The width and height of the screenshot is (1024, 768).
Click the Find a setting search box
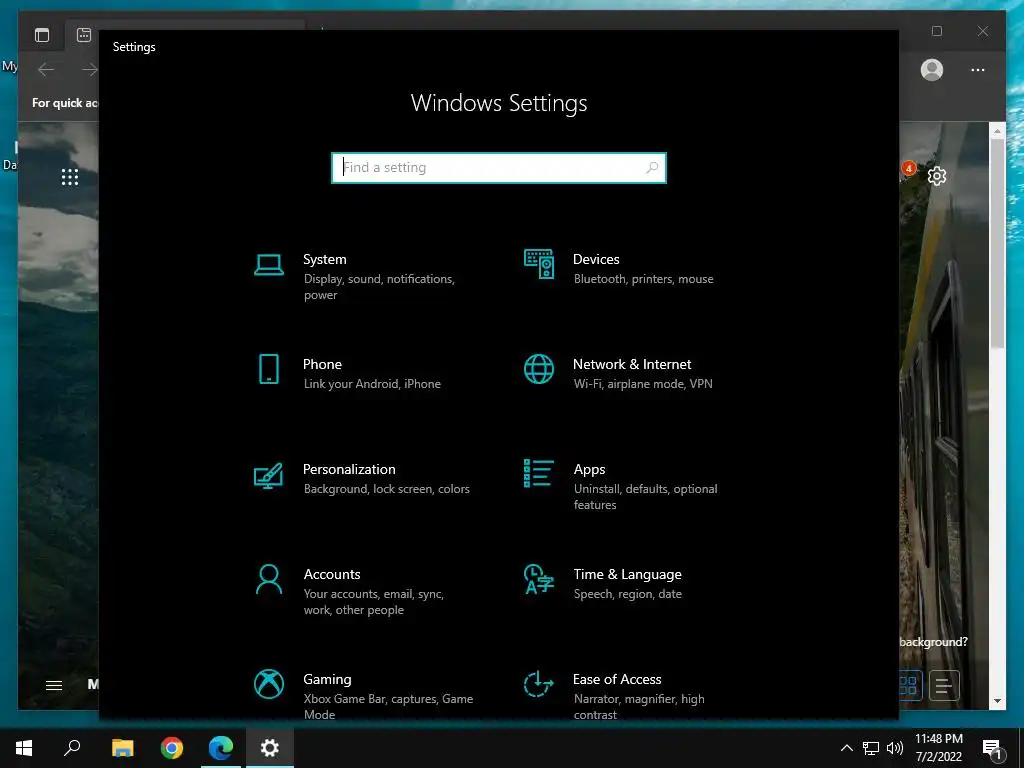point(499,168)
